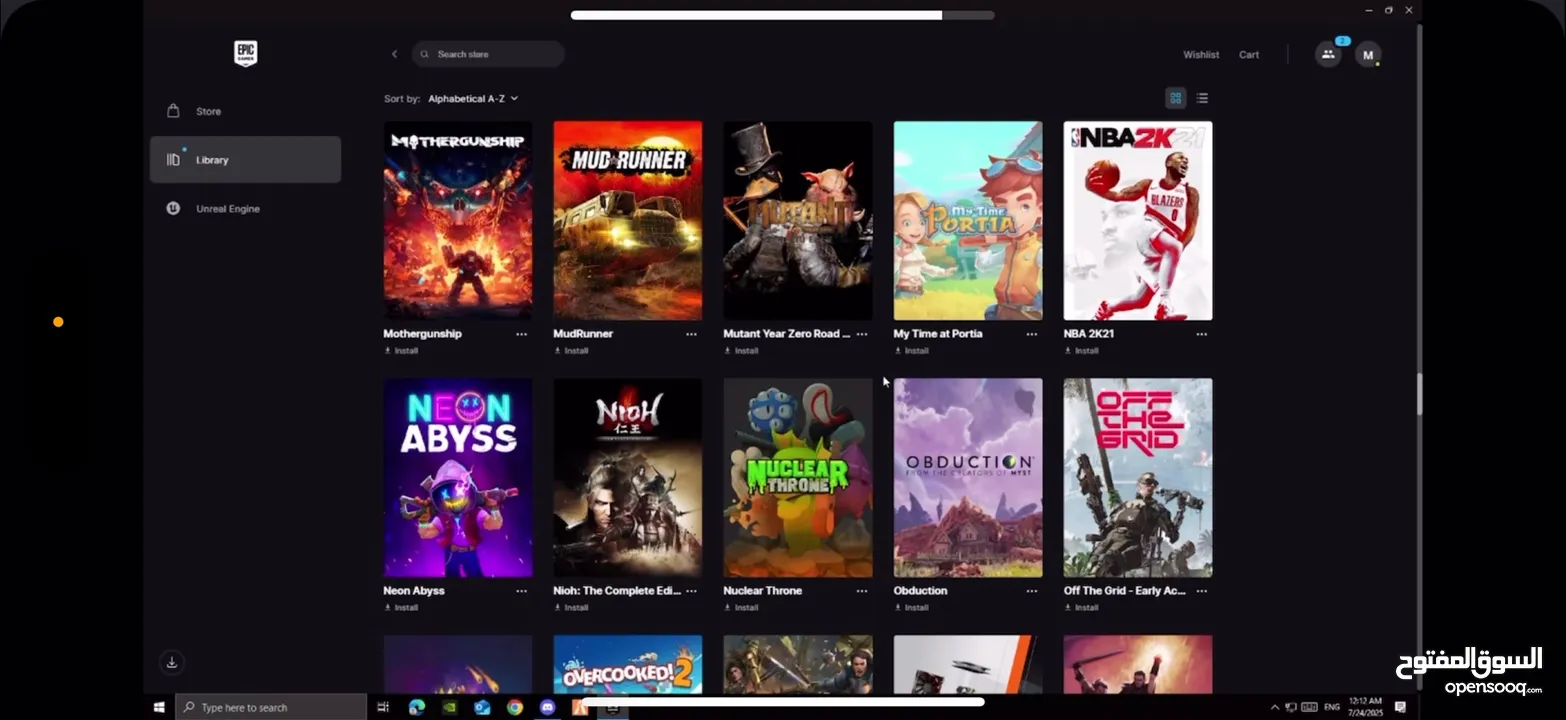The image size is (1566, 720).
Task: Click the My Time at Portia title text
Action: click(x=938, y=334)
